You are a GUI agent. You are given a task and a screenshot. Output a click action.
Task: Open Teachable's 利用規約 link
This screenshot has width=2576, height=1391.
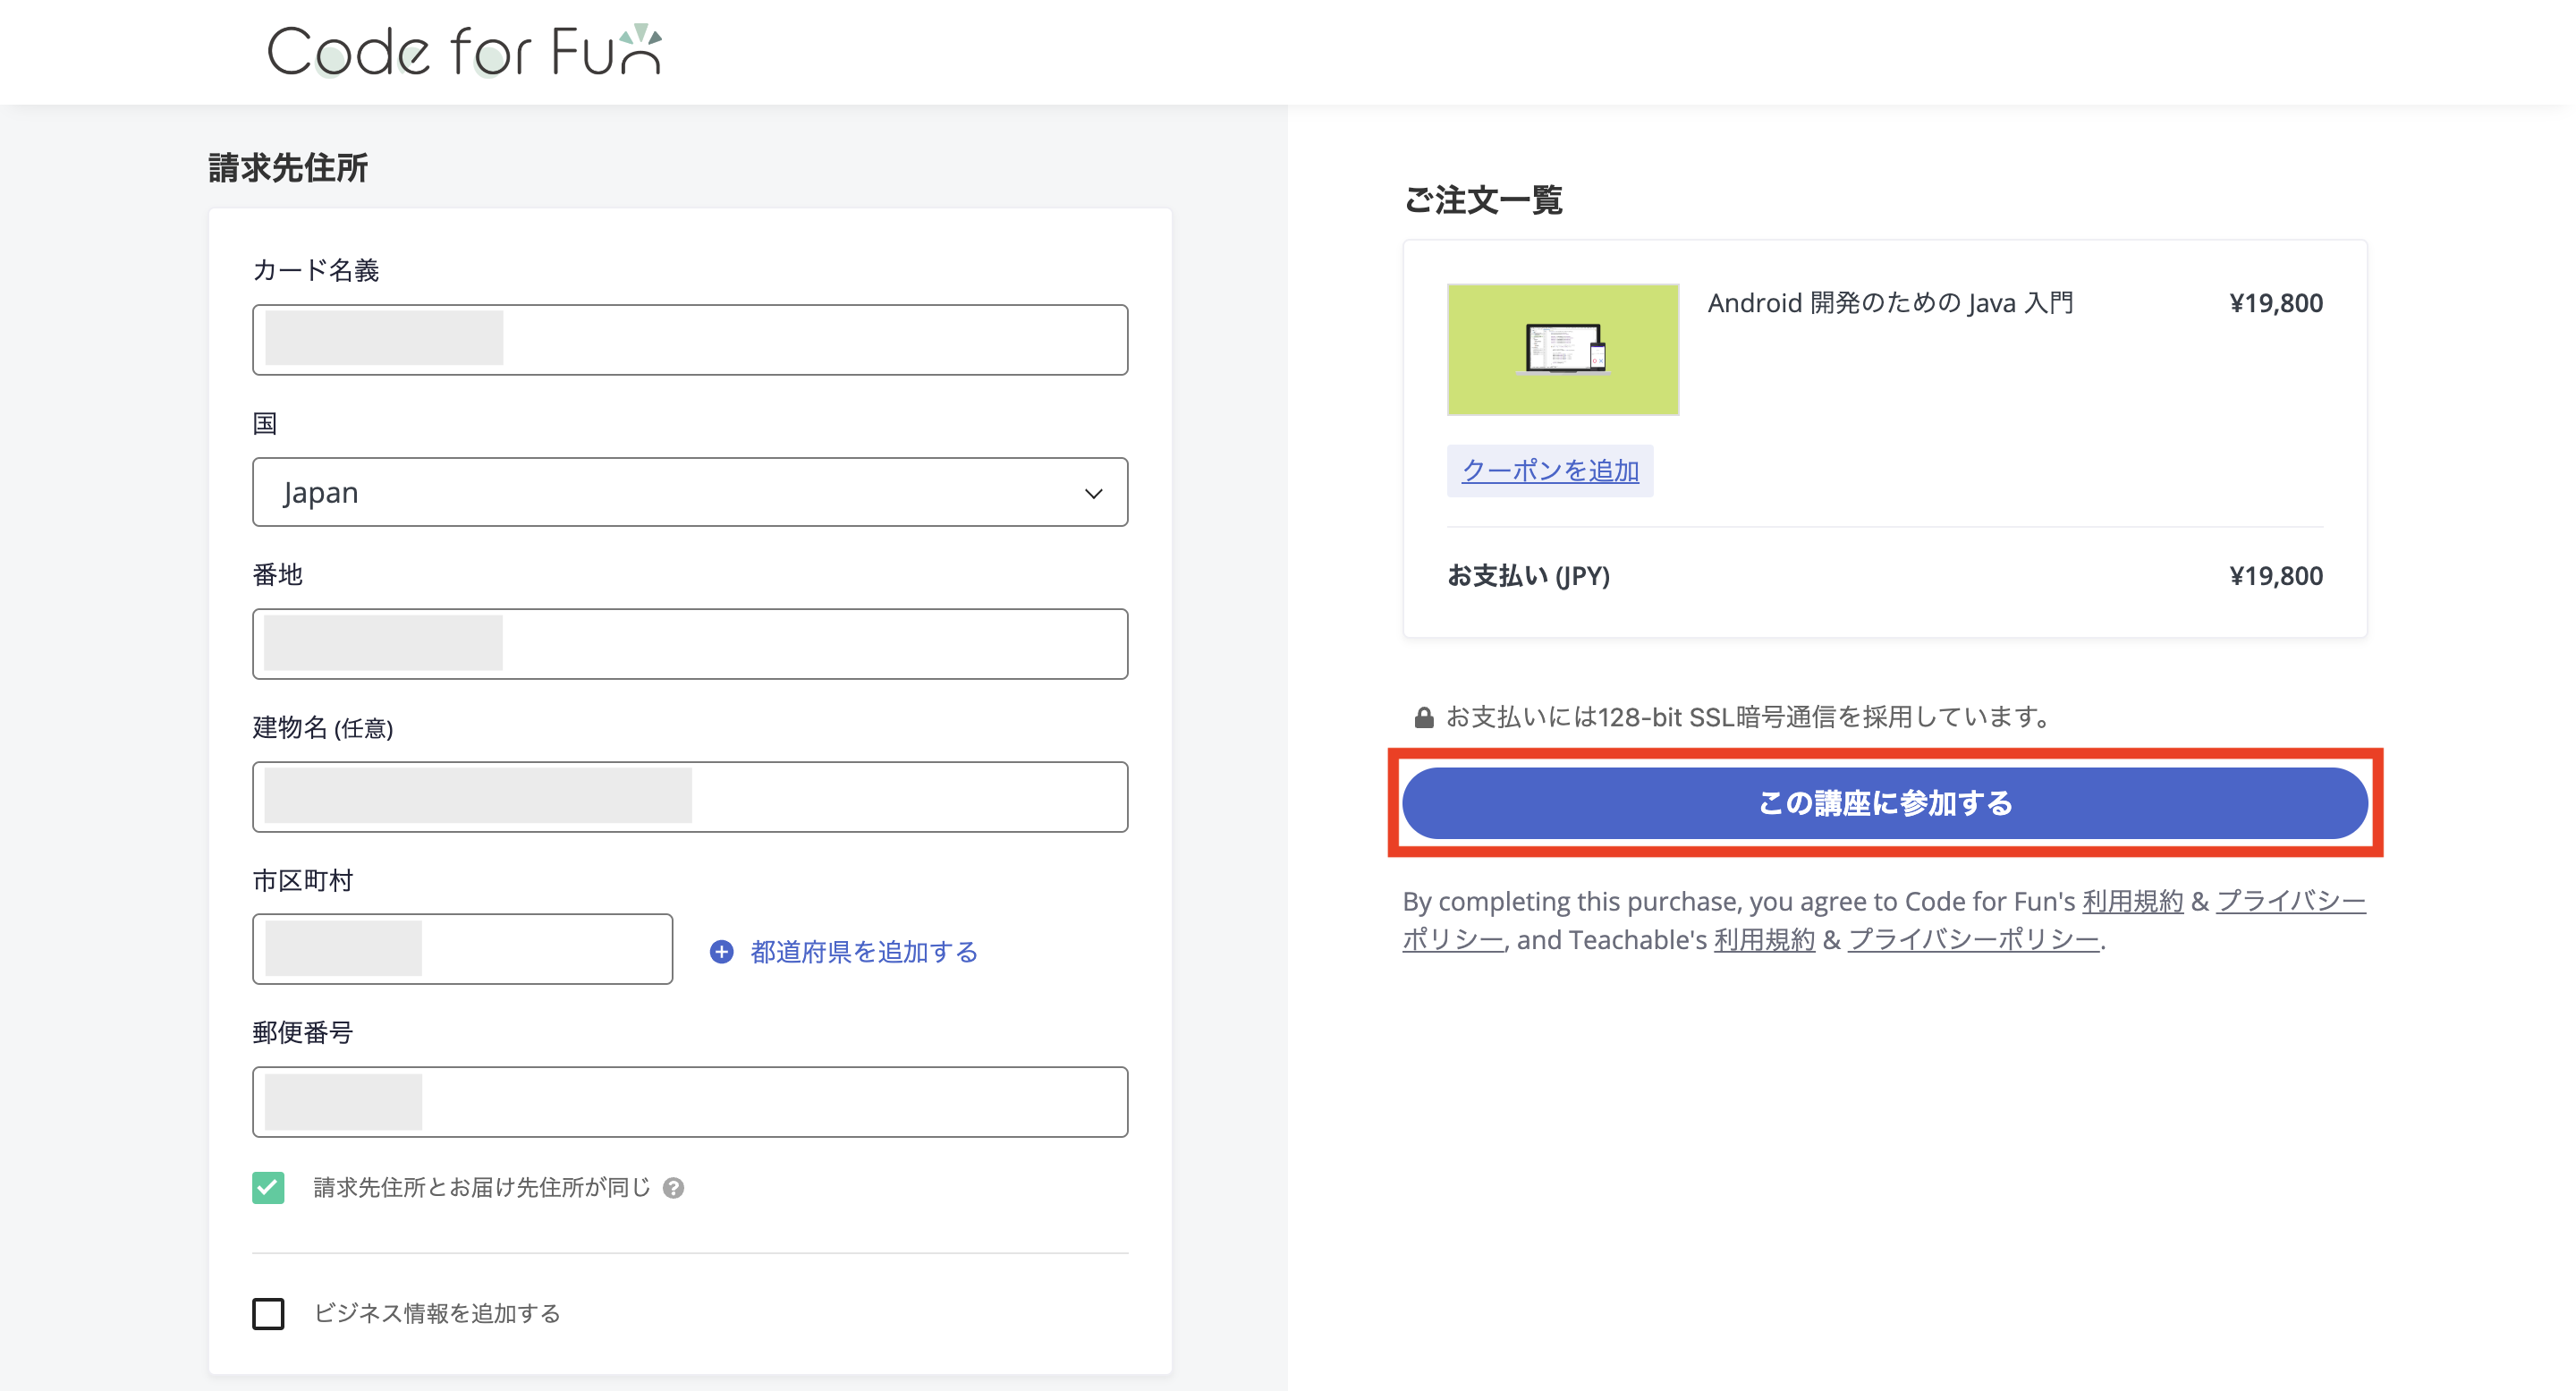tap(1764, 940)
